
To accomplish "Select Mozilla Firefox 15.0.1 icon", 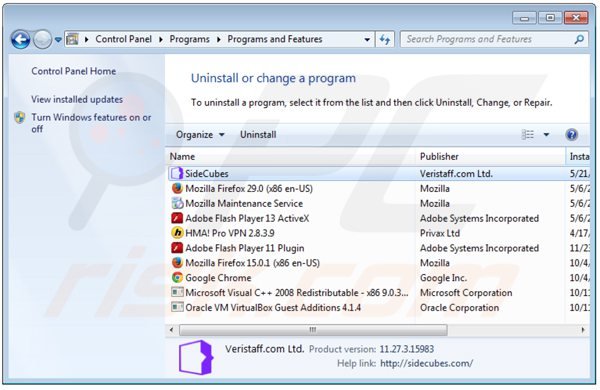I will 177,263.
